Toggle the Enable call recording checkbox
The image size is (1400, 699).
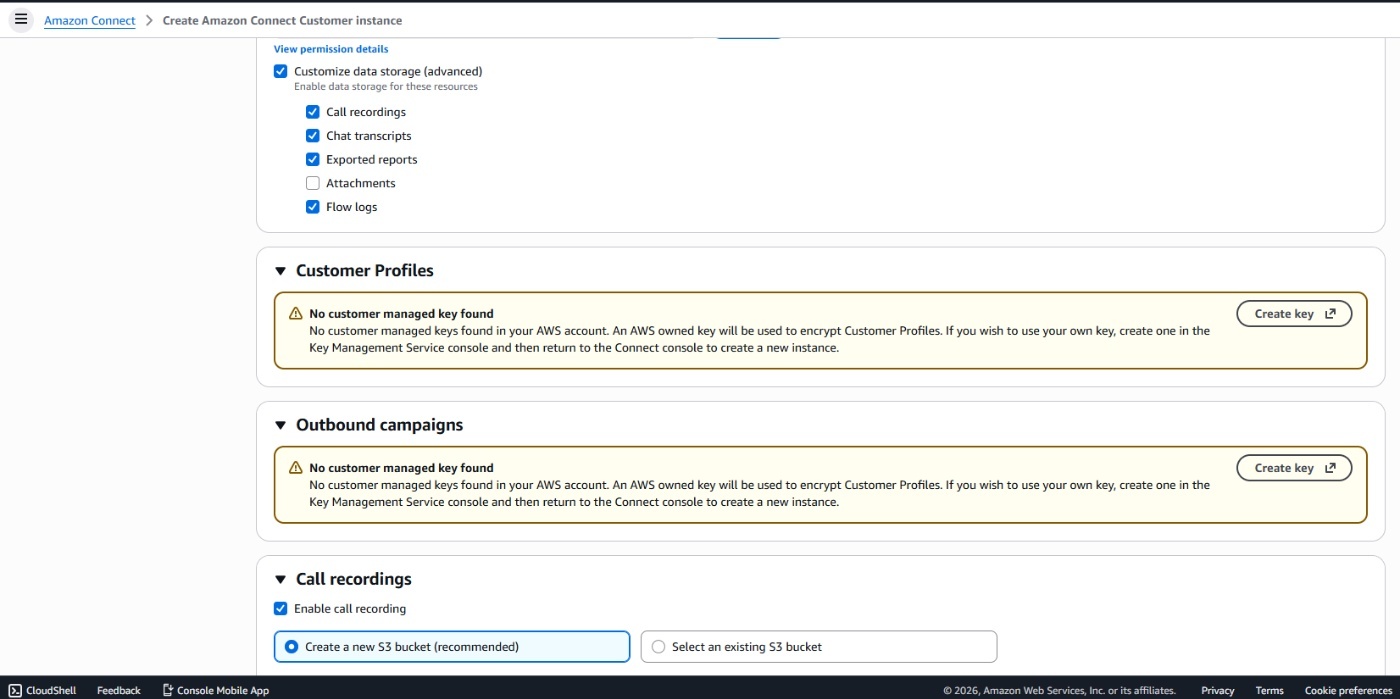pyautogui.click(x=280, y=608)
